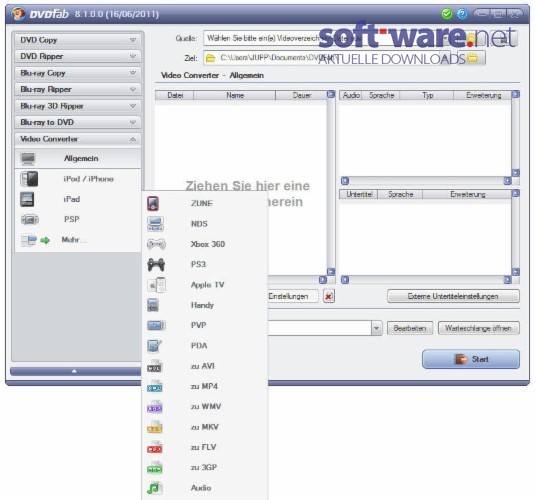Click the DVDFab logo icon
The image size is (536, 500).
pos(18,14)
